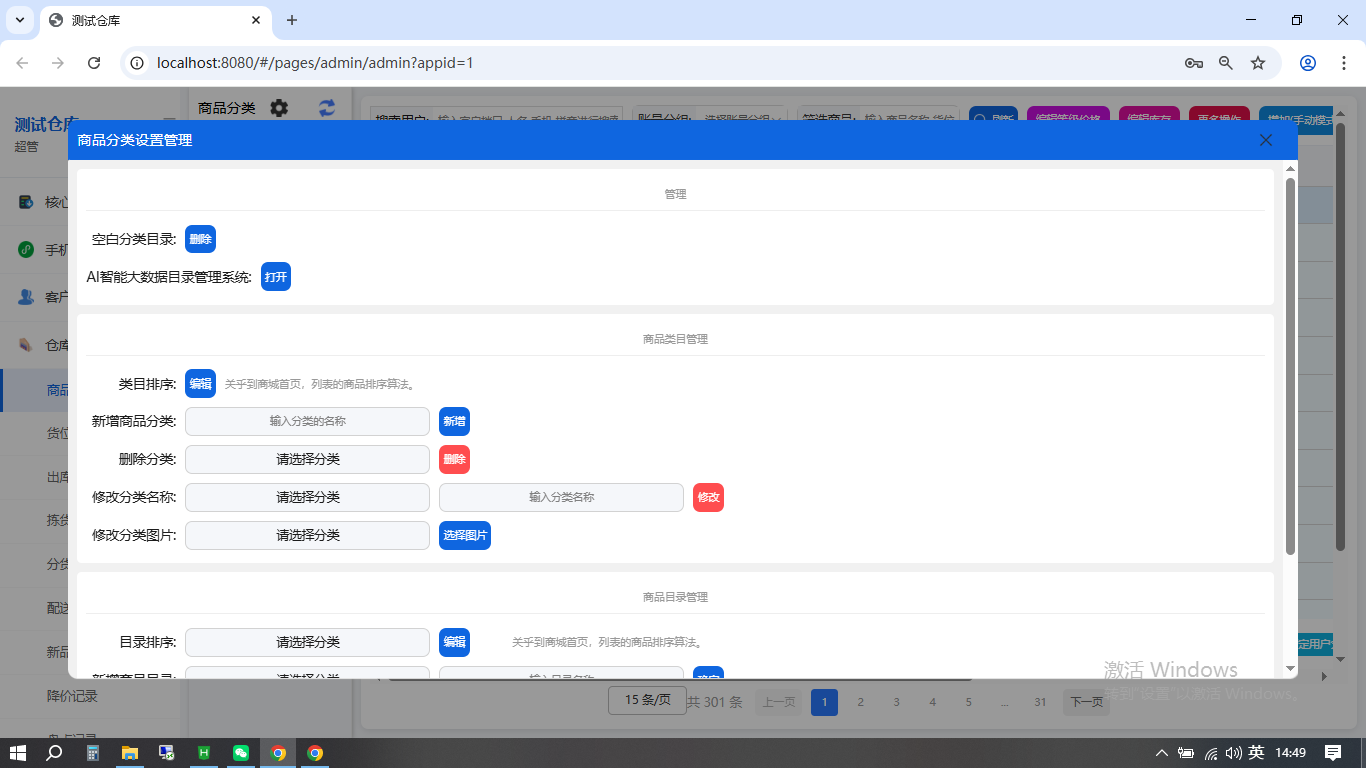Viewport: 1366px width, 768px height.
Task: Open the 15条/页 page size selector
Action: (x=647, y=700)
